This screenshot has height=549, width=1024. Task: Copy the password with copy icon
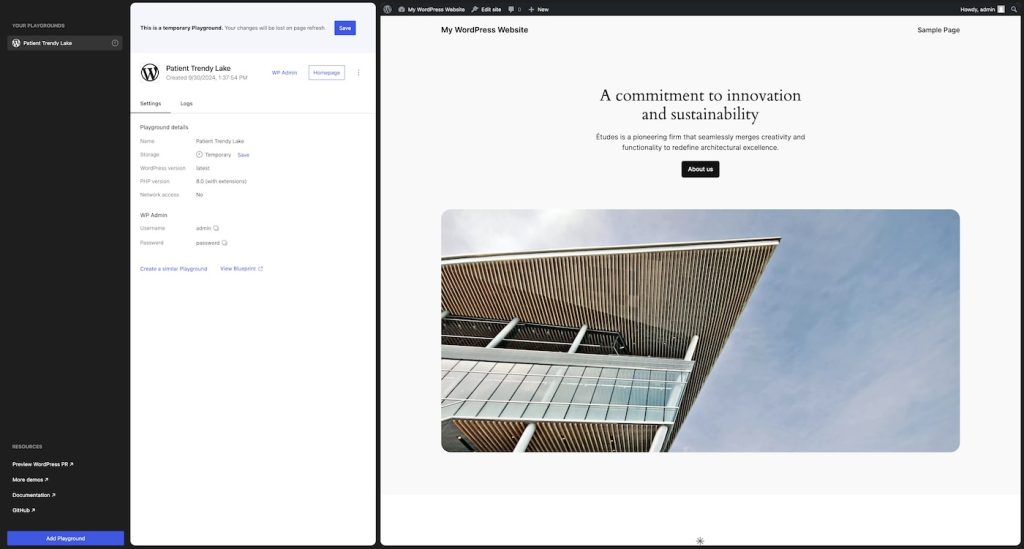click(x=225, y=243)
